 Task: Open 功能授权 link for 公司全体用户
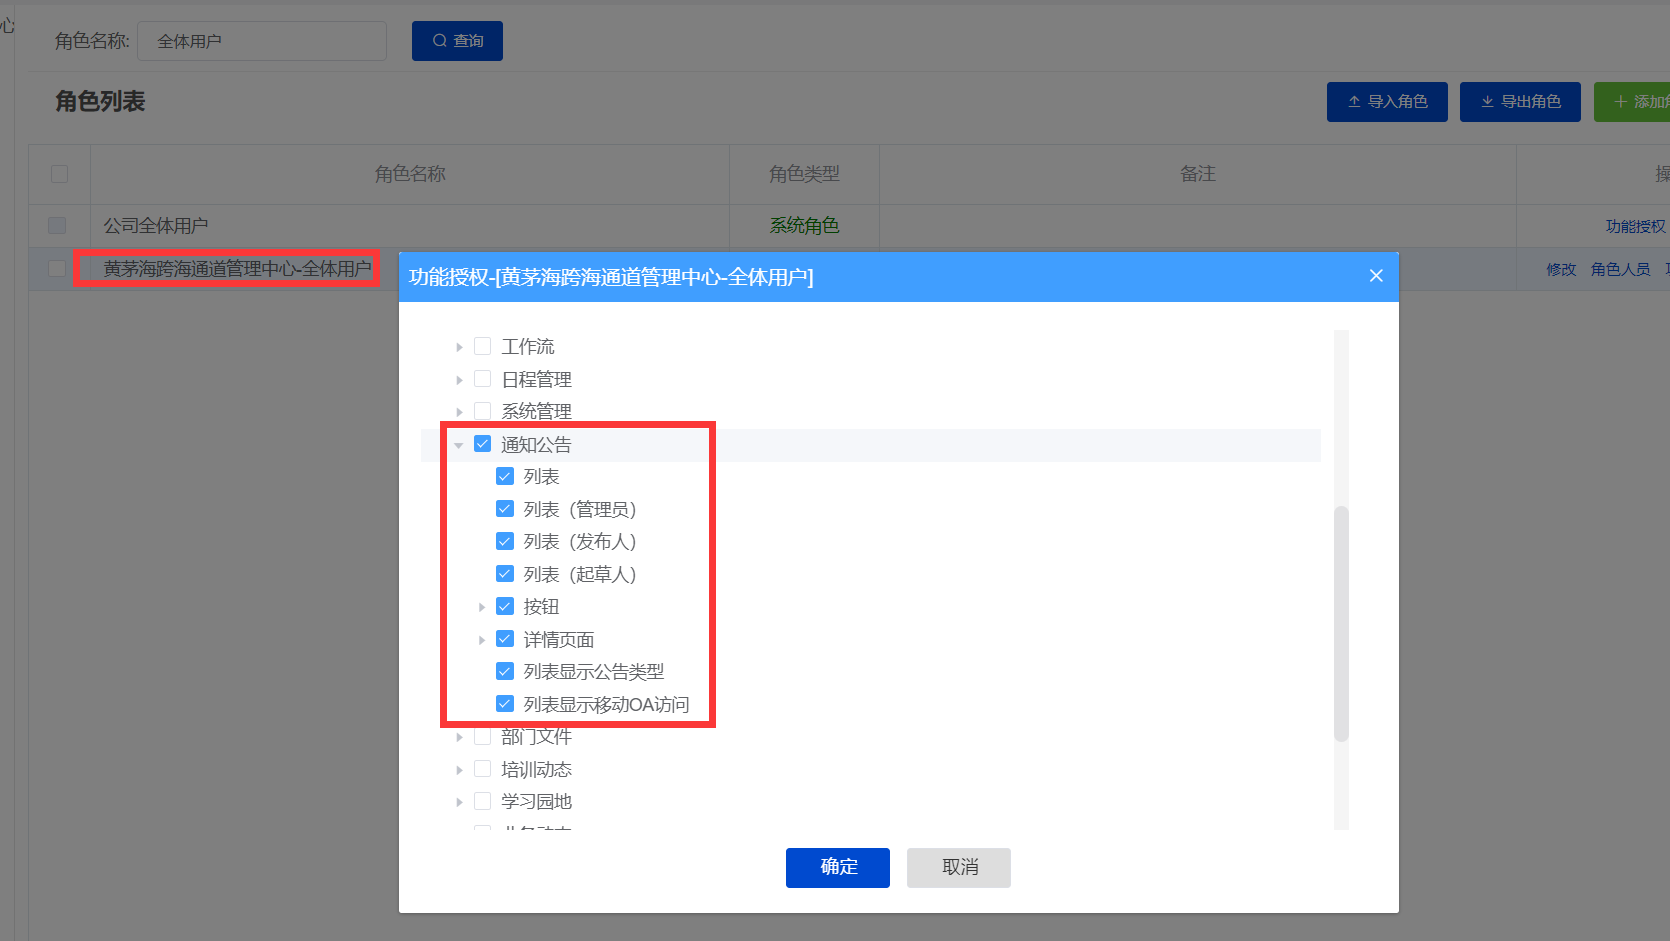[1636, 227]
